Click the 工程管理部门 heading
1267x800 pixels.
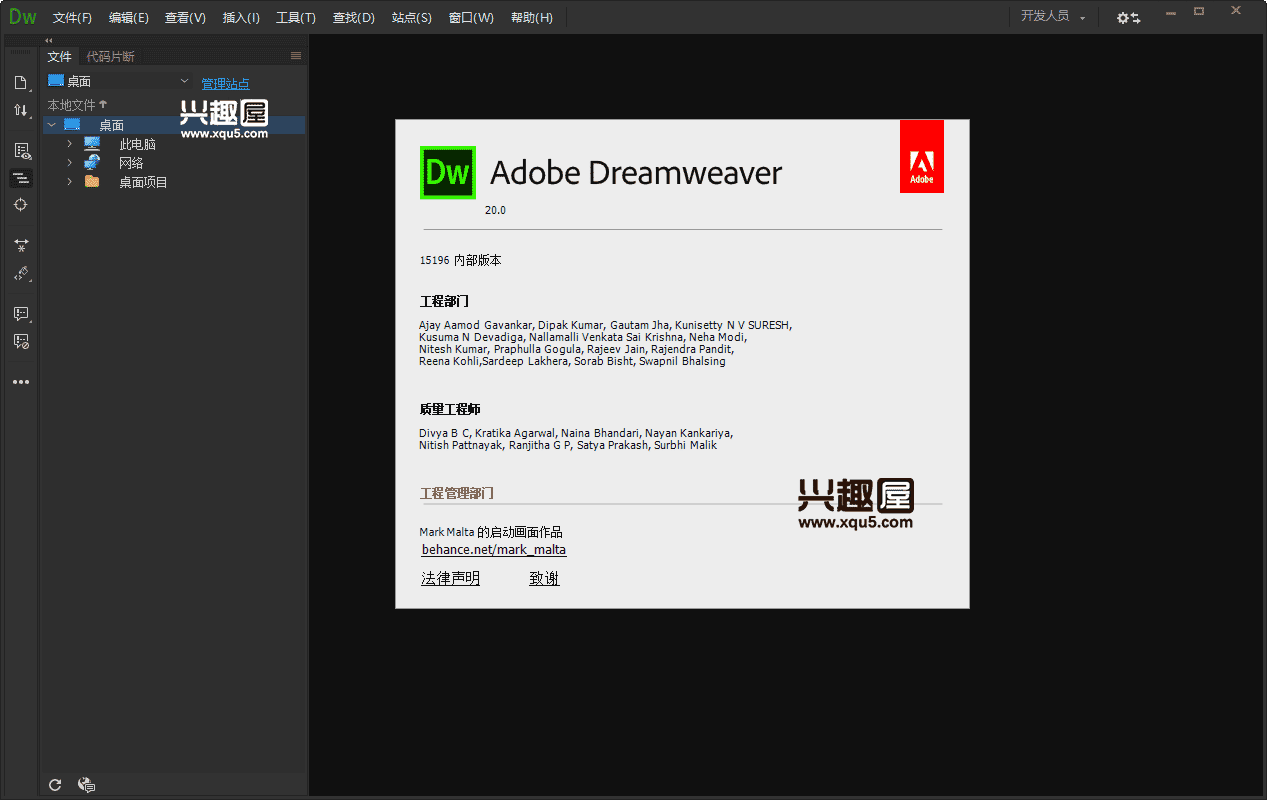click(x=456, y=493)
